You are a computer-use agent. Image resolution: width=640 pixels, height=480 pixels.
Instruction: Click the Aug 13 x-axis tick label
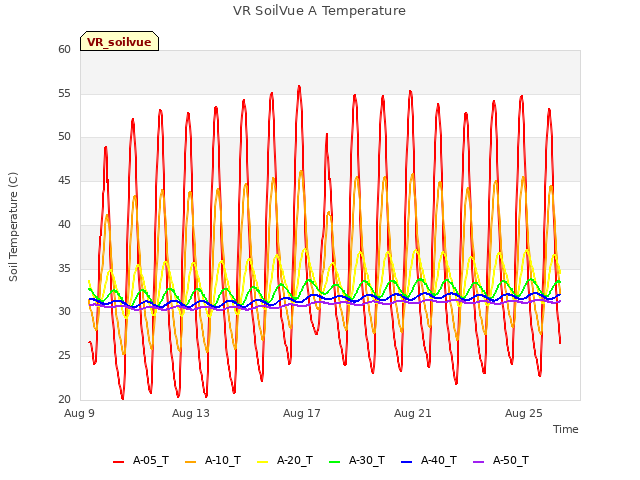(x=191, y=413)
